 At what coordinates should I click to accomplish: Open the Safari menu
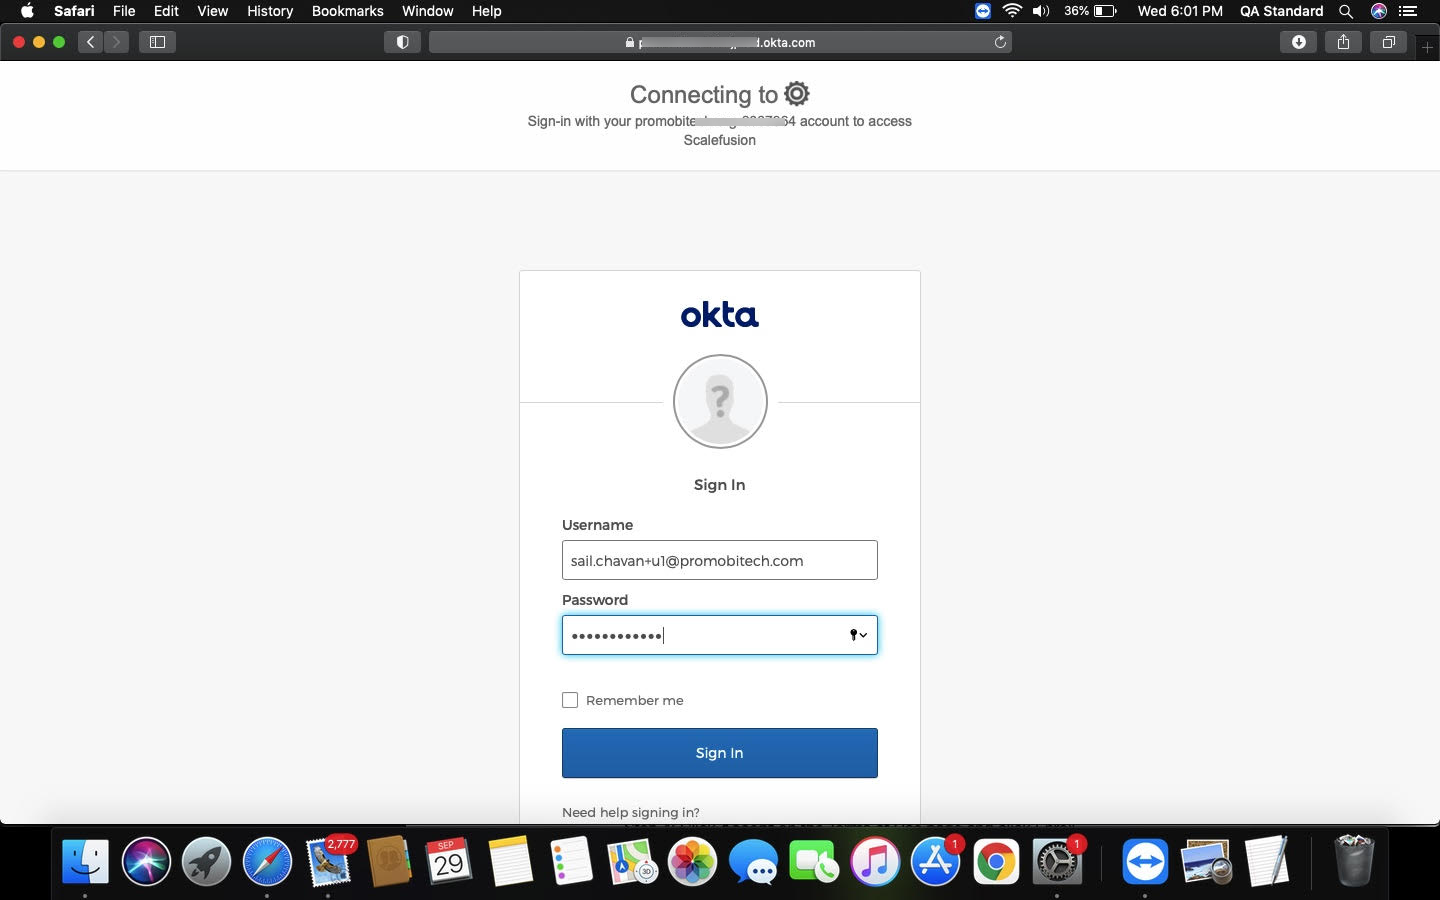74,11
